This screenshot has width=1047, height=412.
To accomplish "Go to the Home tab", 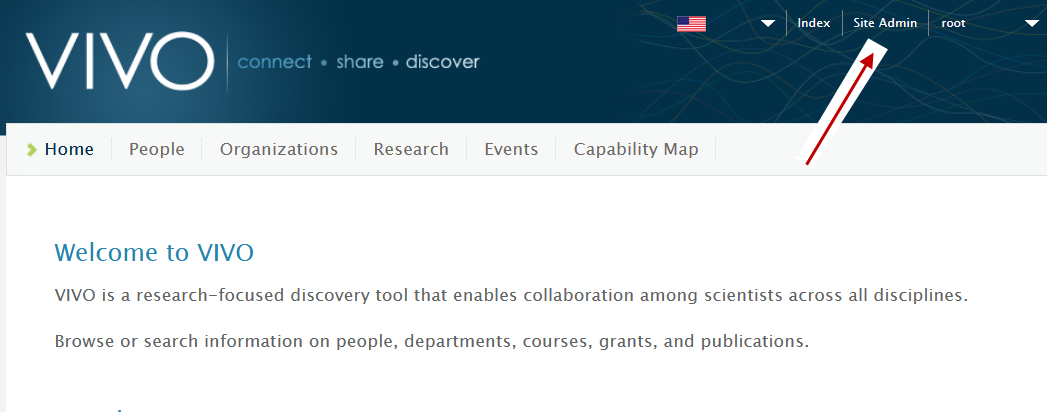I will pyautogui.click(x=69, y=149).
